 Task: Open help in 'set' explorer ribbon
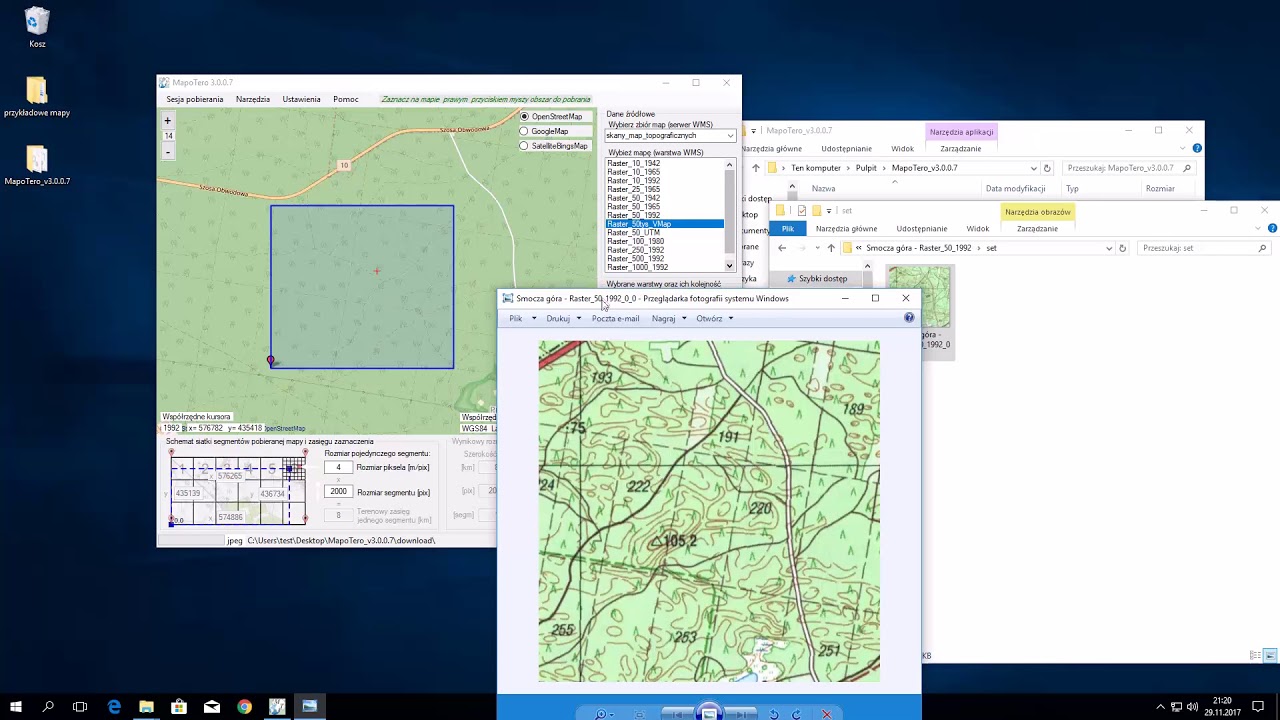(1272, 229)
